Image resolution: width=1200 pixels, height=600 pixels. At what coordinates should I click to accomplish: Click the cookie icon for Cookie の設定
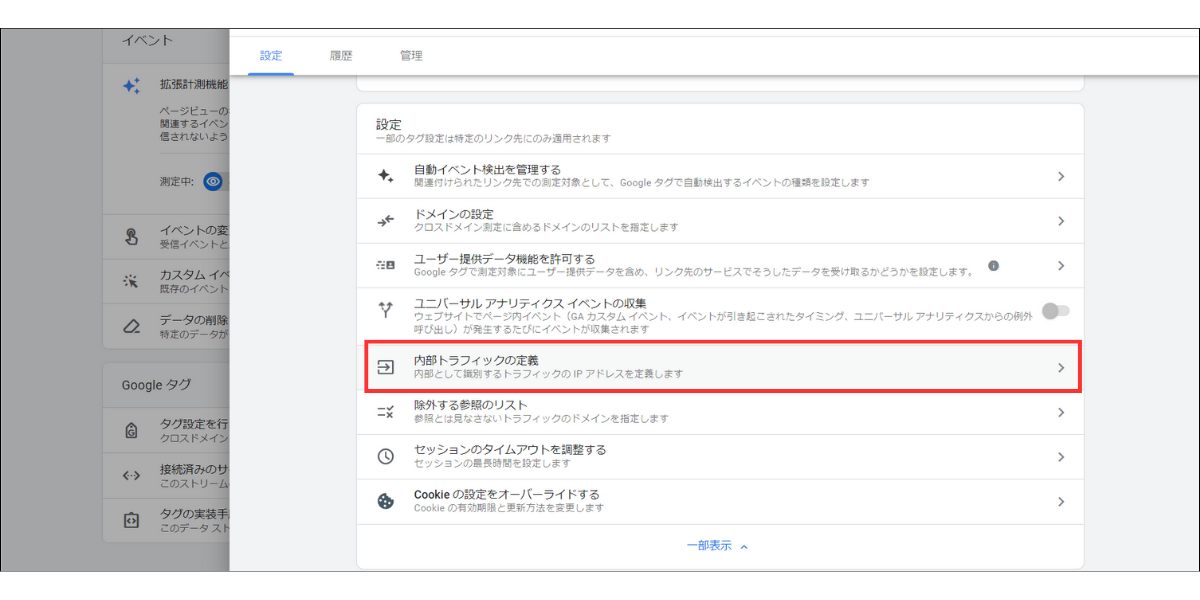(385, 502)
